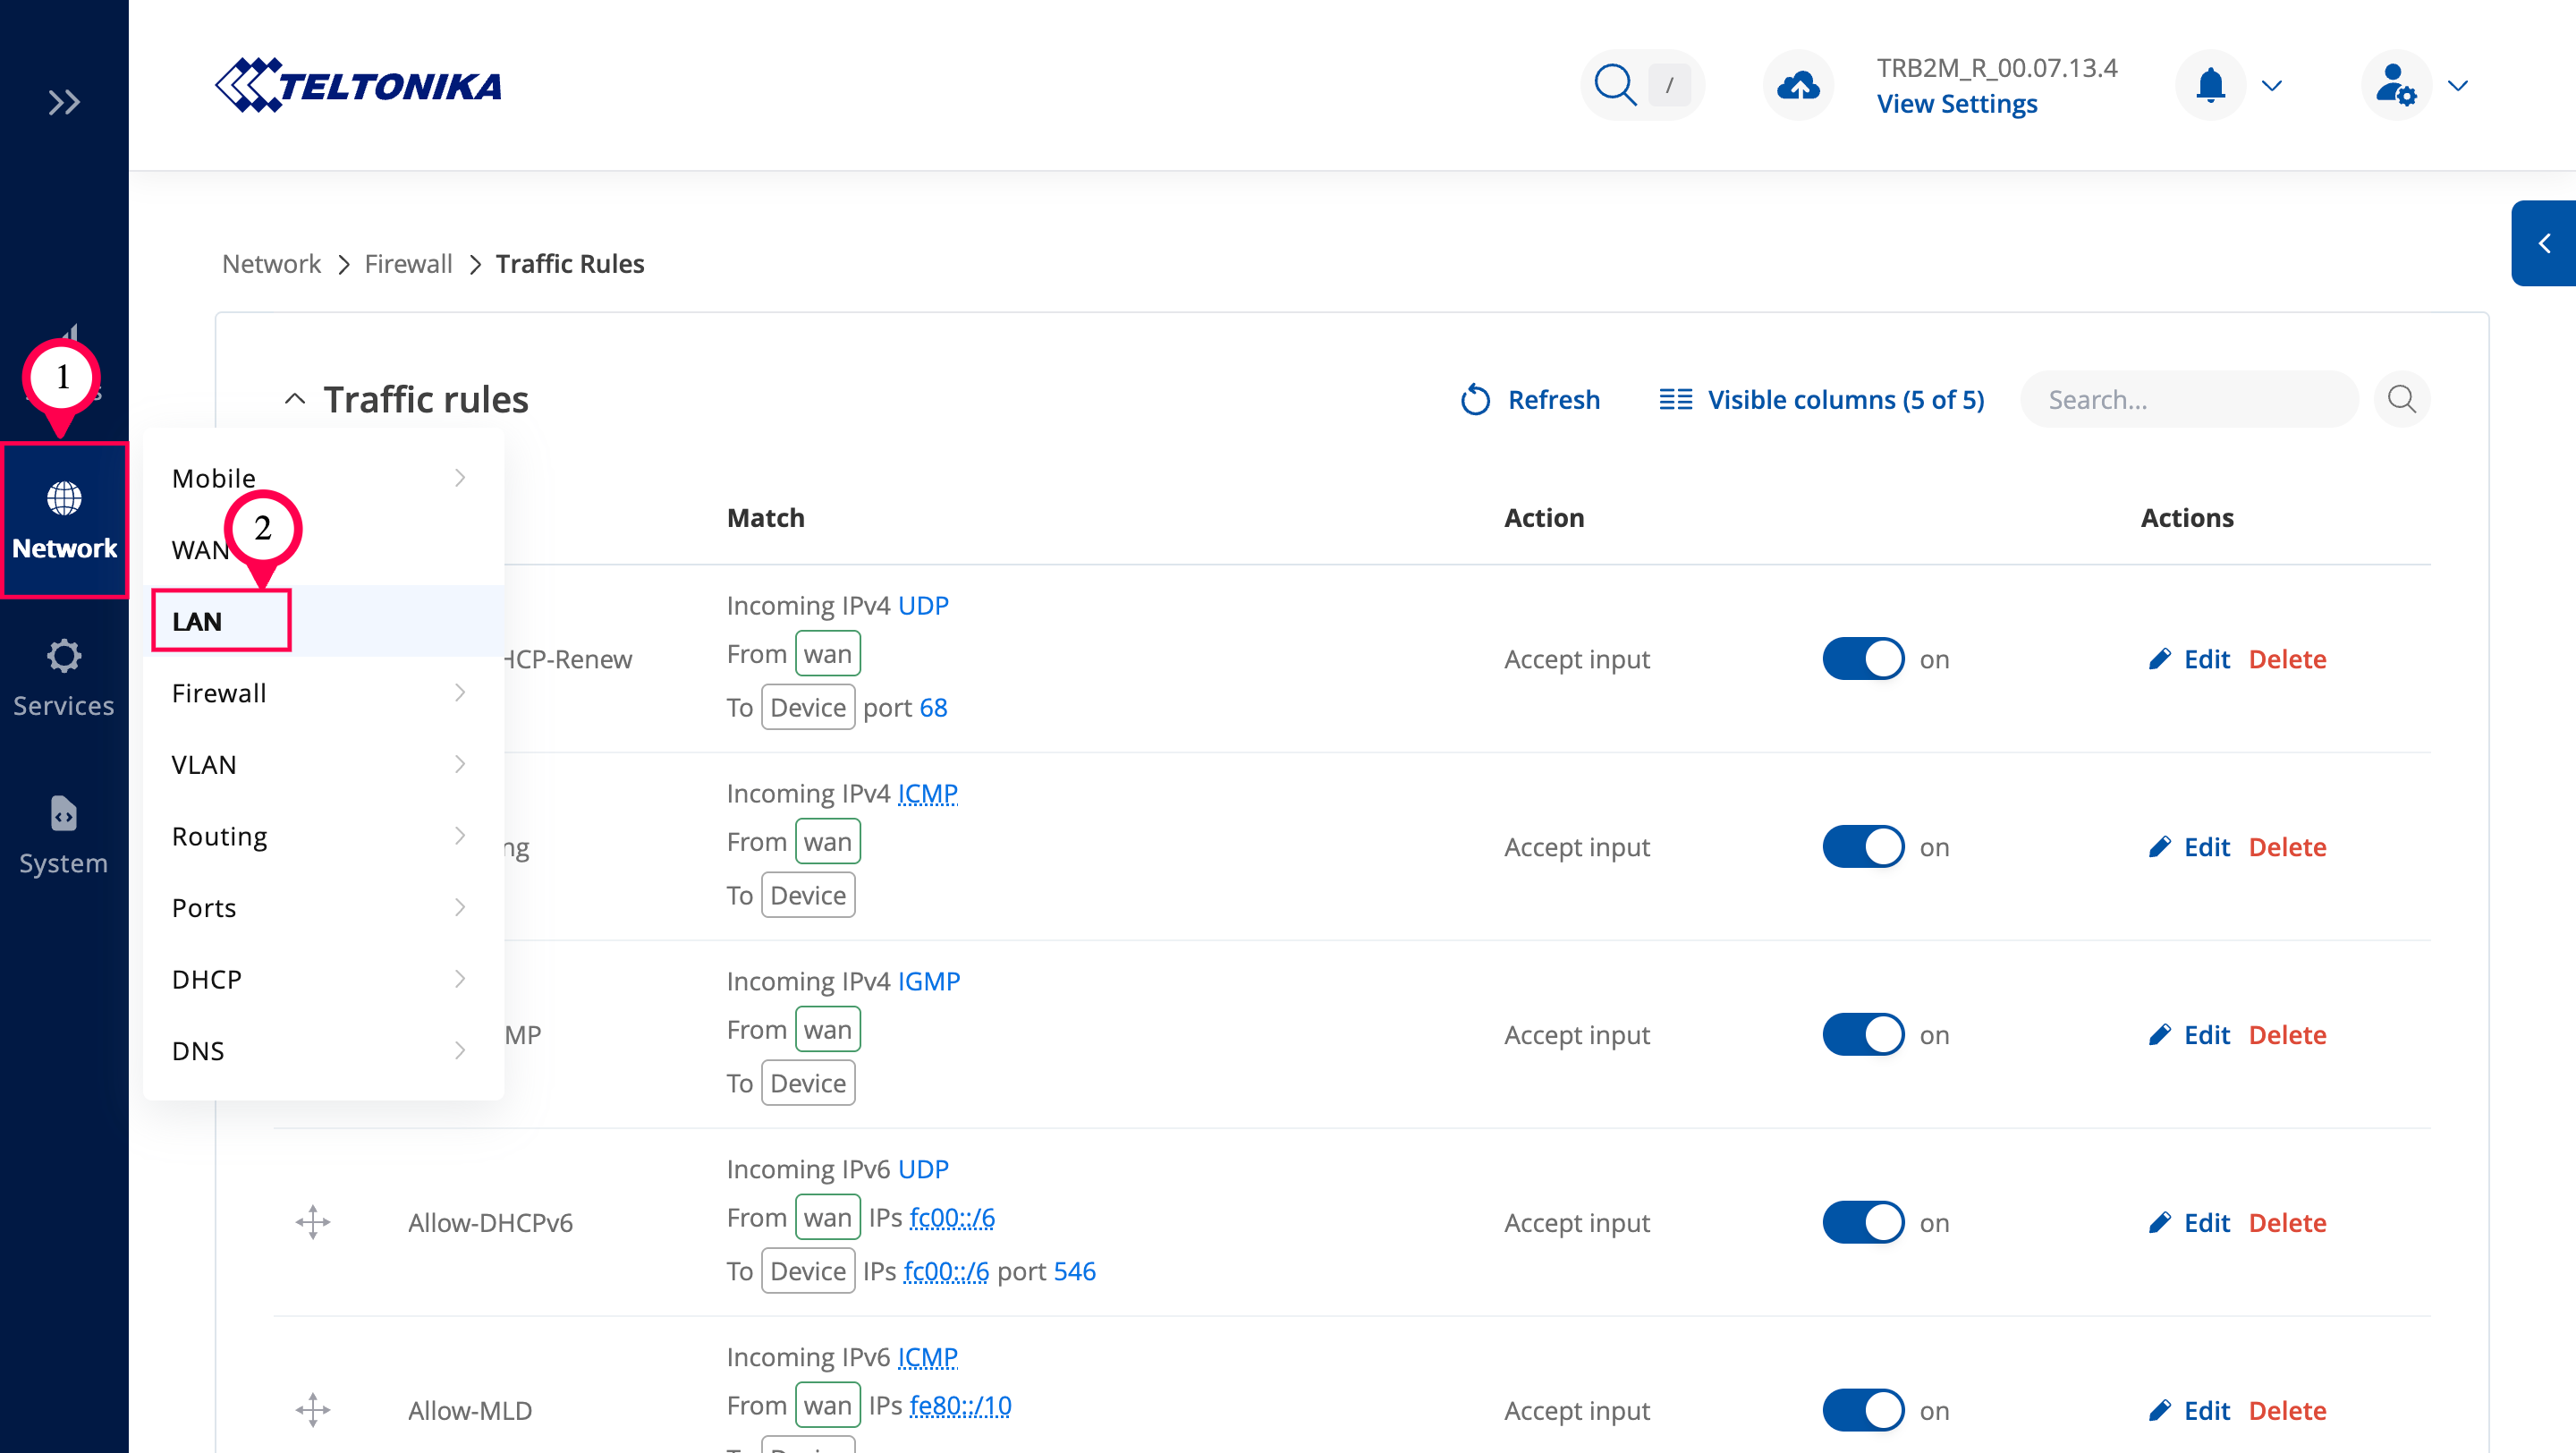This screenshot has width=2576, height=1453.
Task: Click the cloud upload icon
Action: 1797,85
